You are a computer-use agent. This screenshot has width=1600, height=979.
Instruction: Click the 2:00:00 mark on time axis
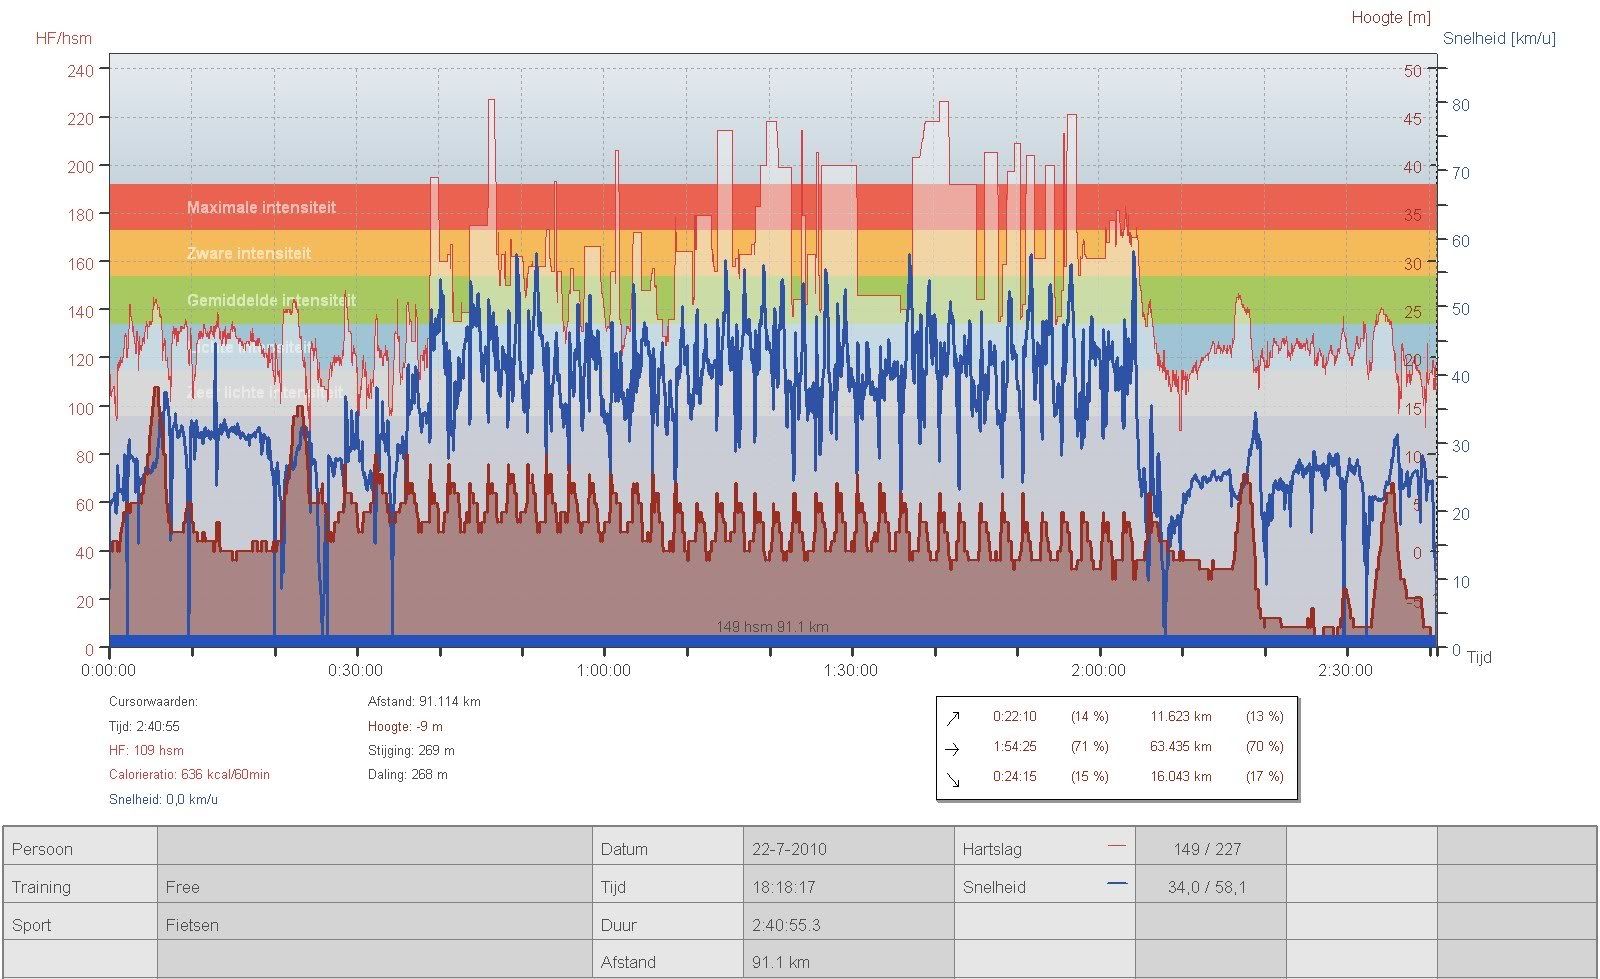coord(1098,671)
